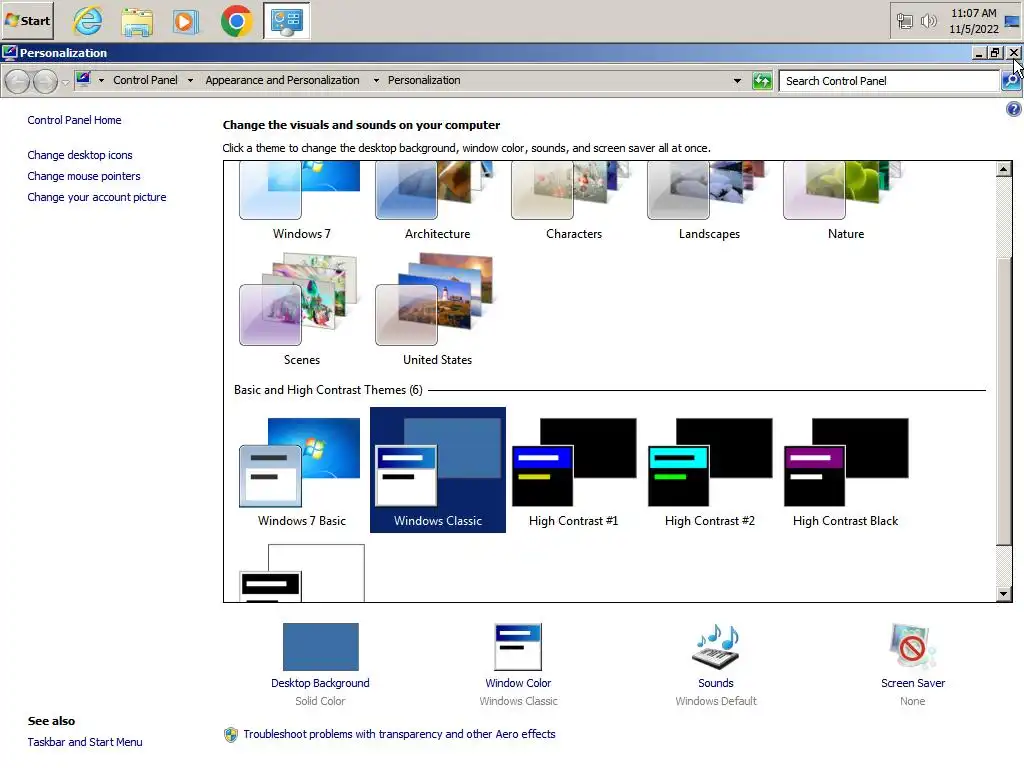Choose High Contrast #2 theme

[709, 470]
